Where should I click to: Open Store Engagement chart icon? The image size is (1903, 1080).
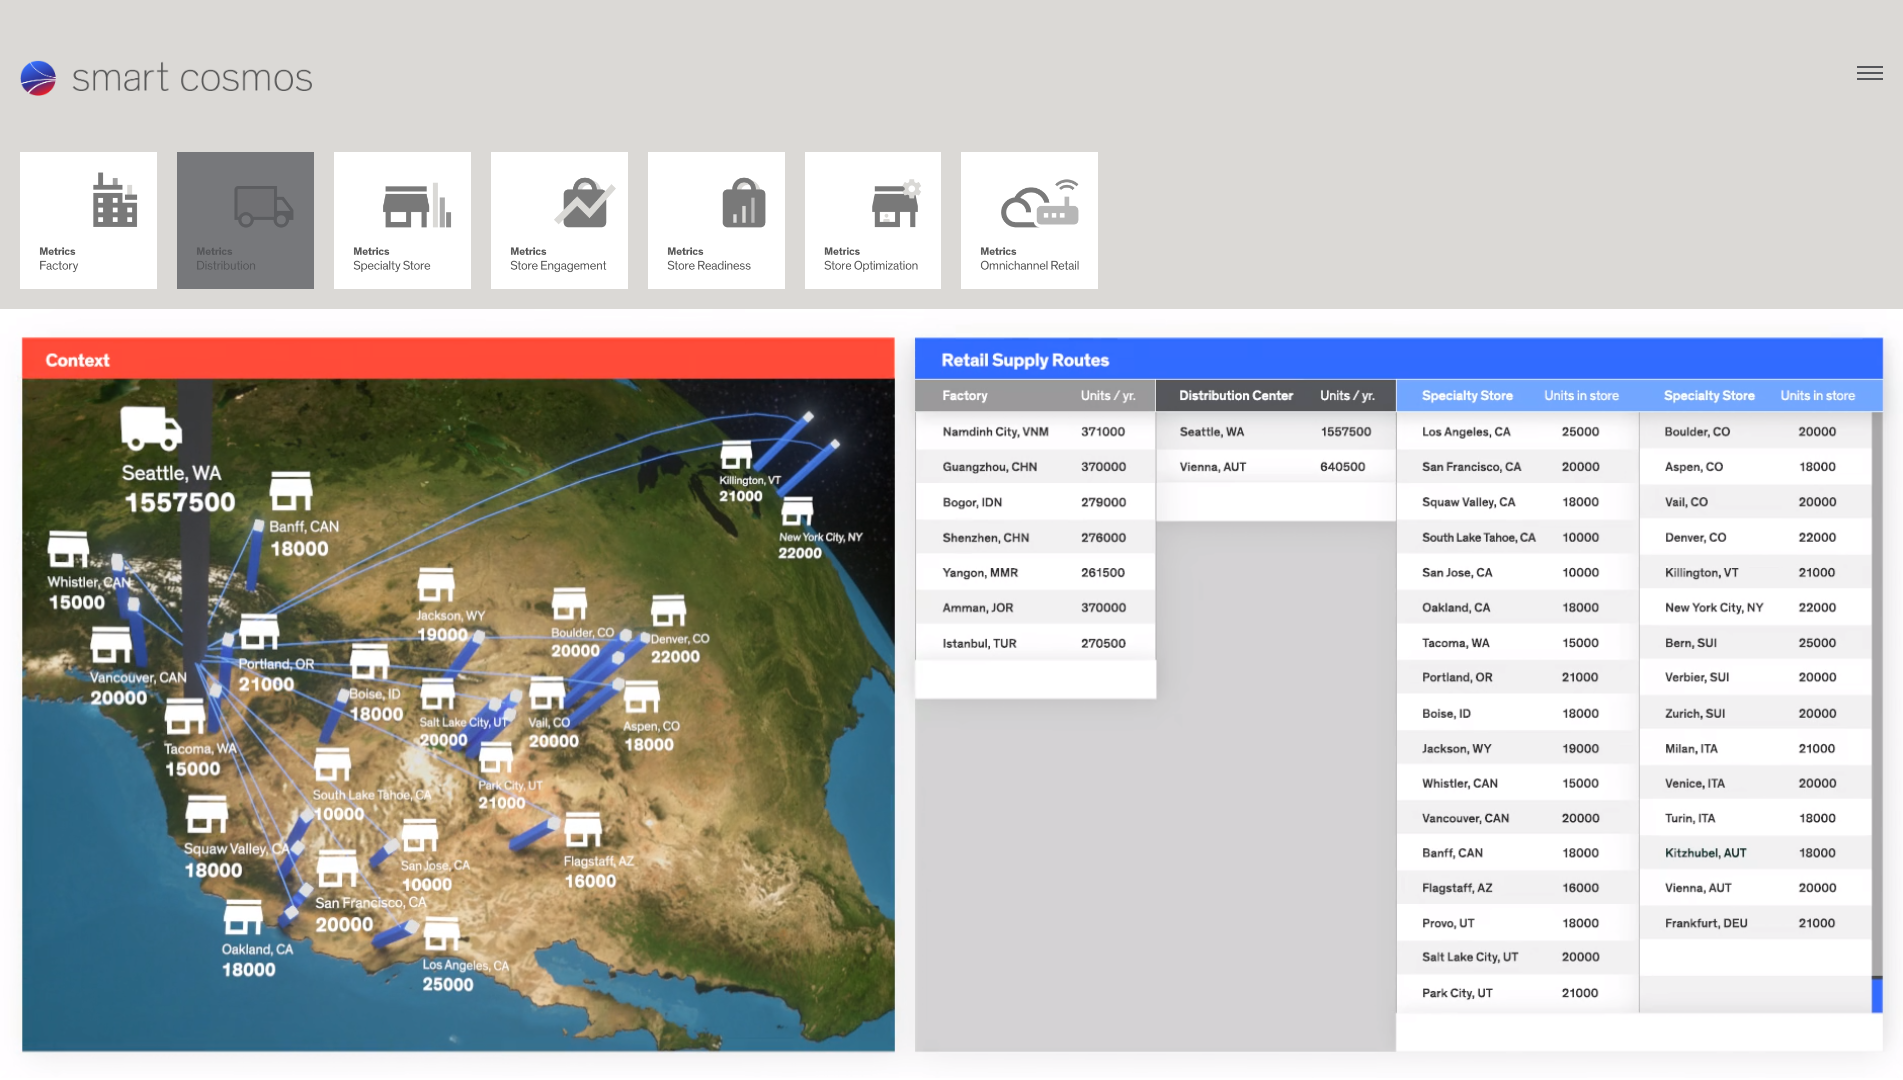584,204
